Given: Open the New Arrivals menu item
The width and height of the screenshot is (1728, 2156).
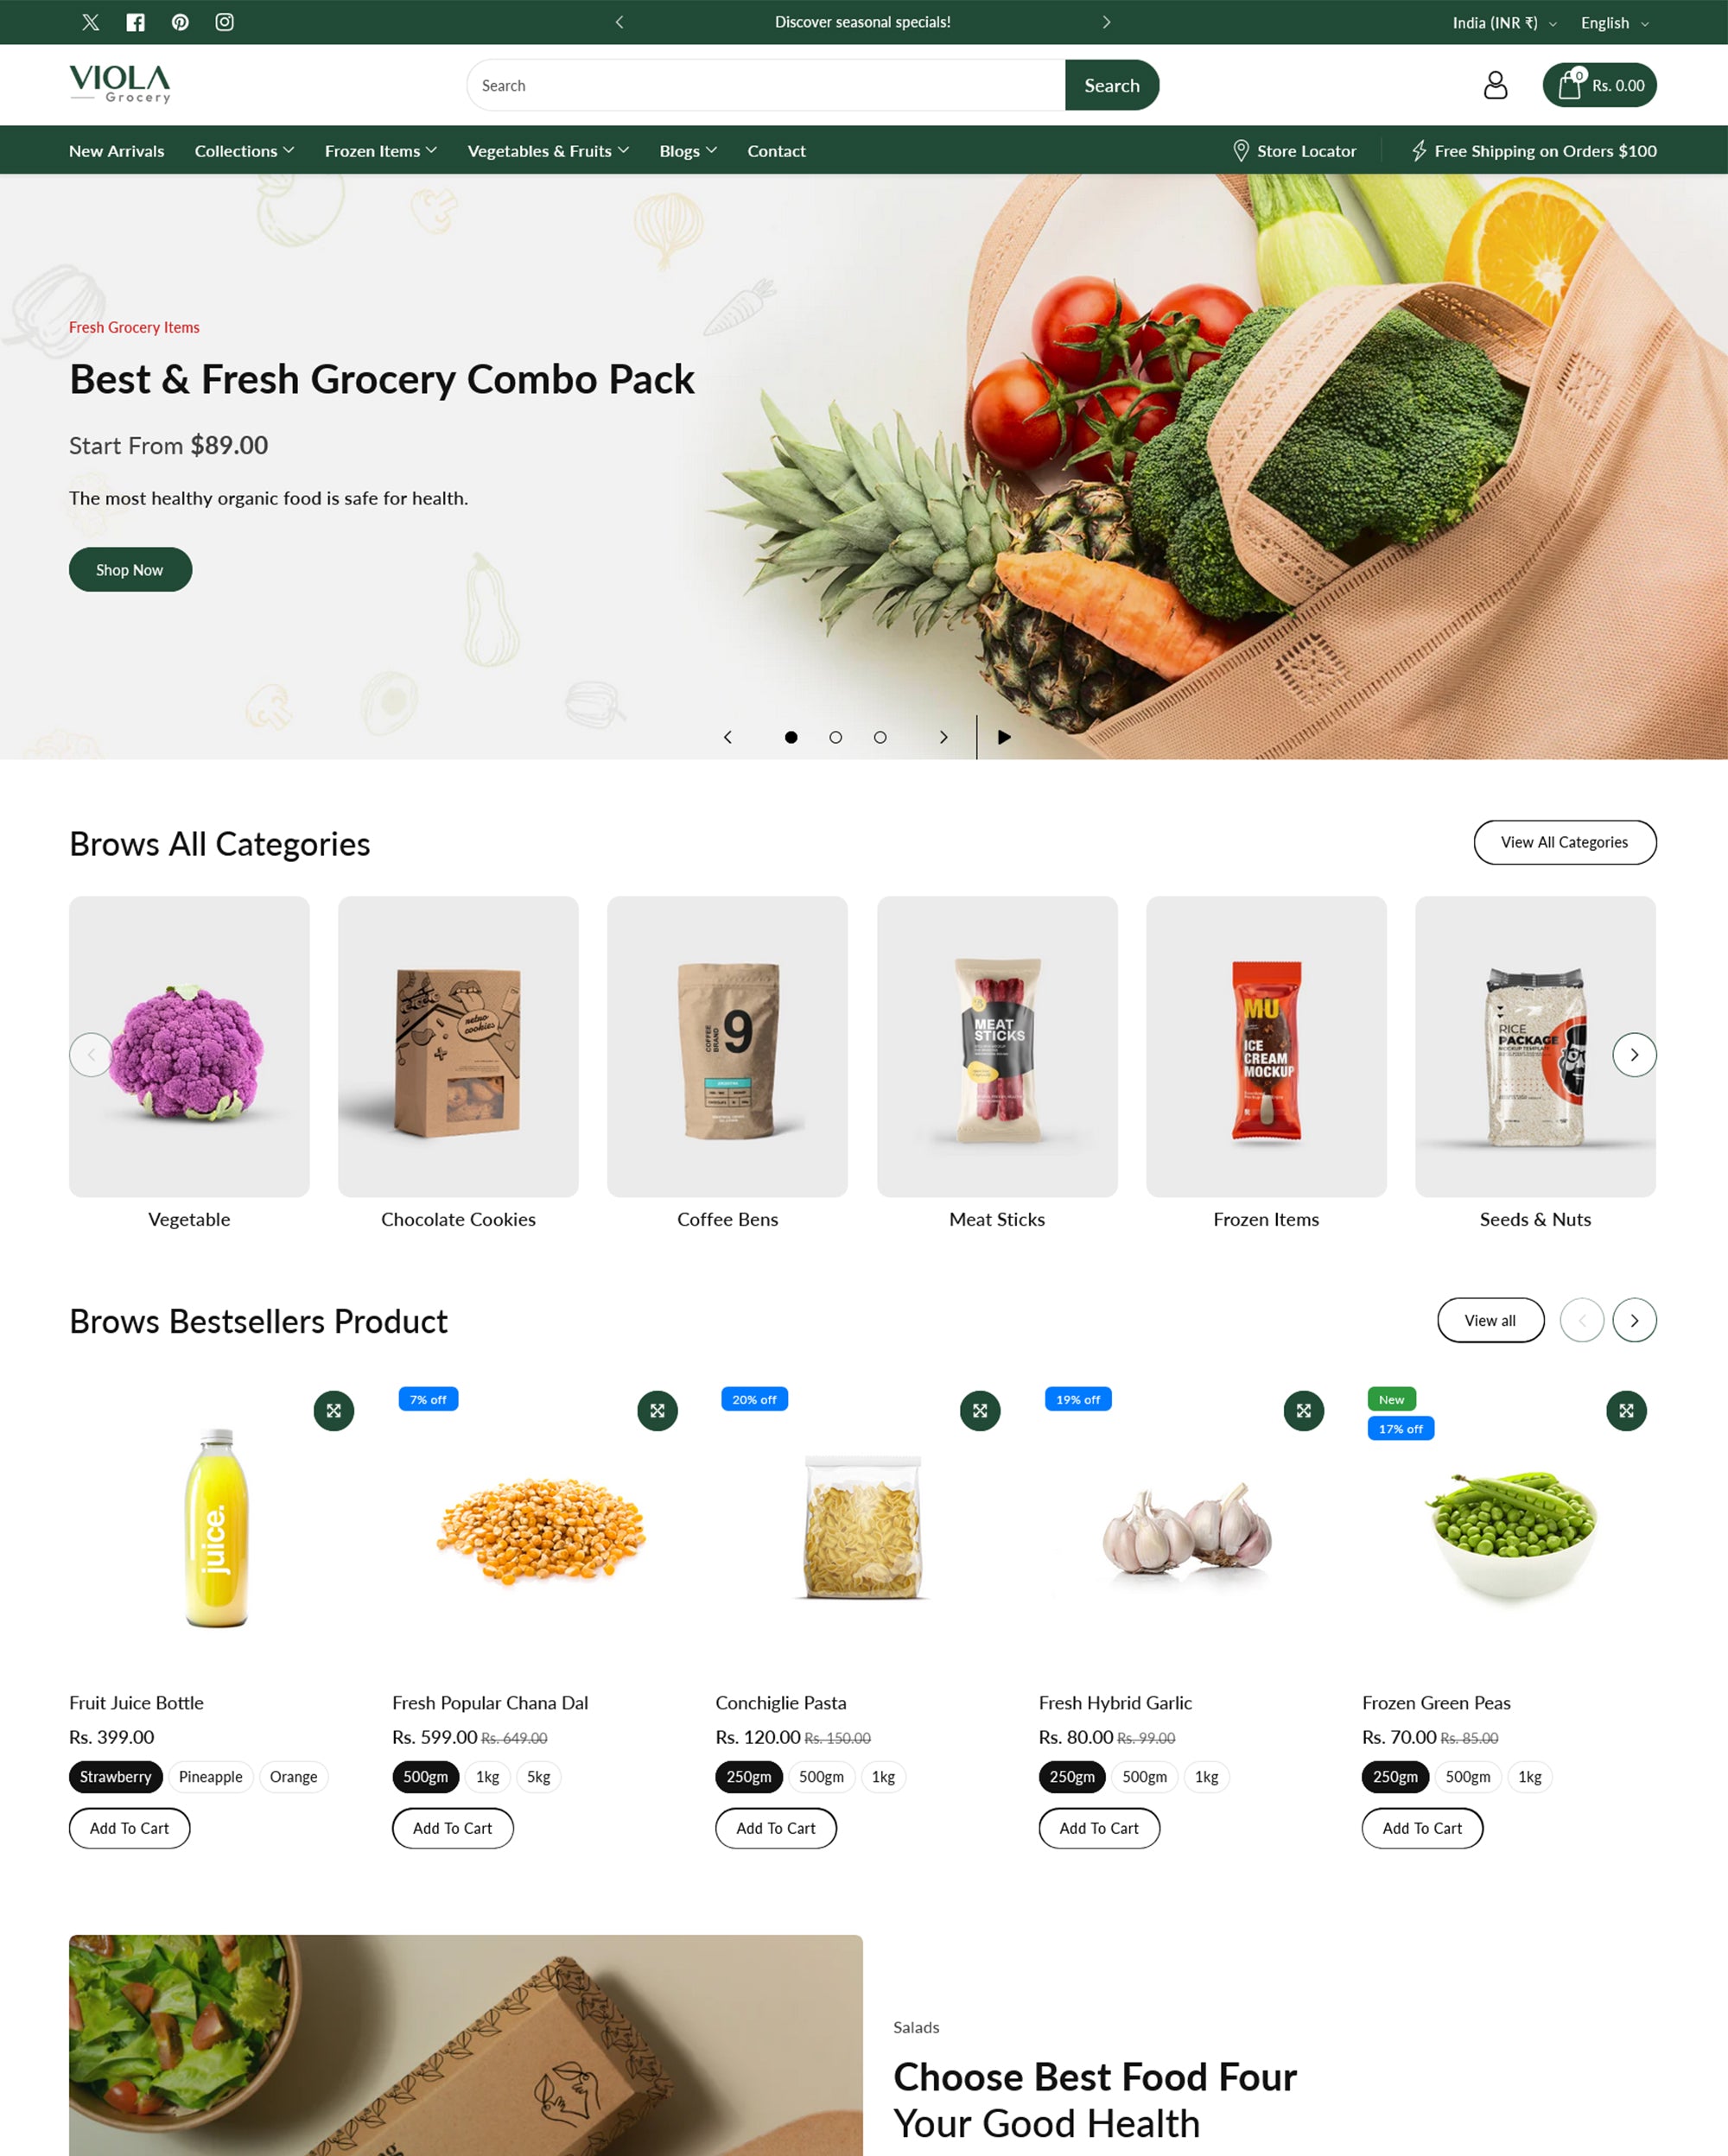Looking at the screenshot, I should tap(117, 149).
